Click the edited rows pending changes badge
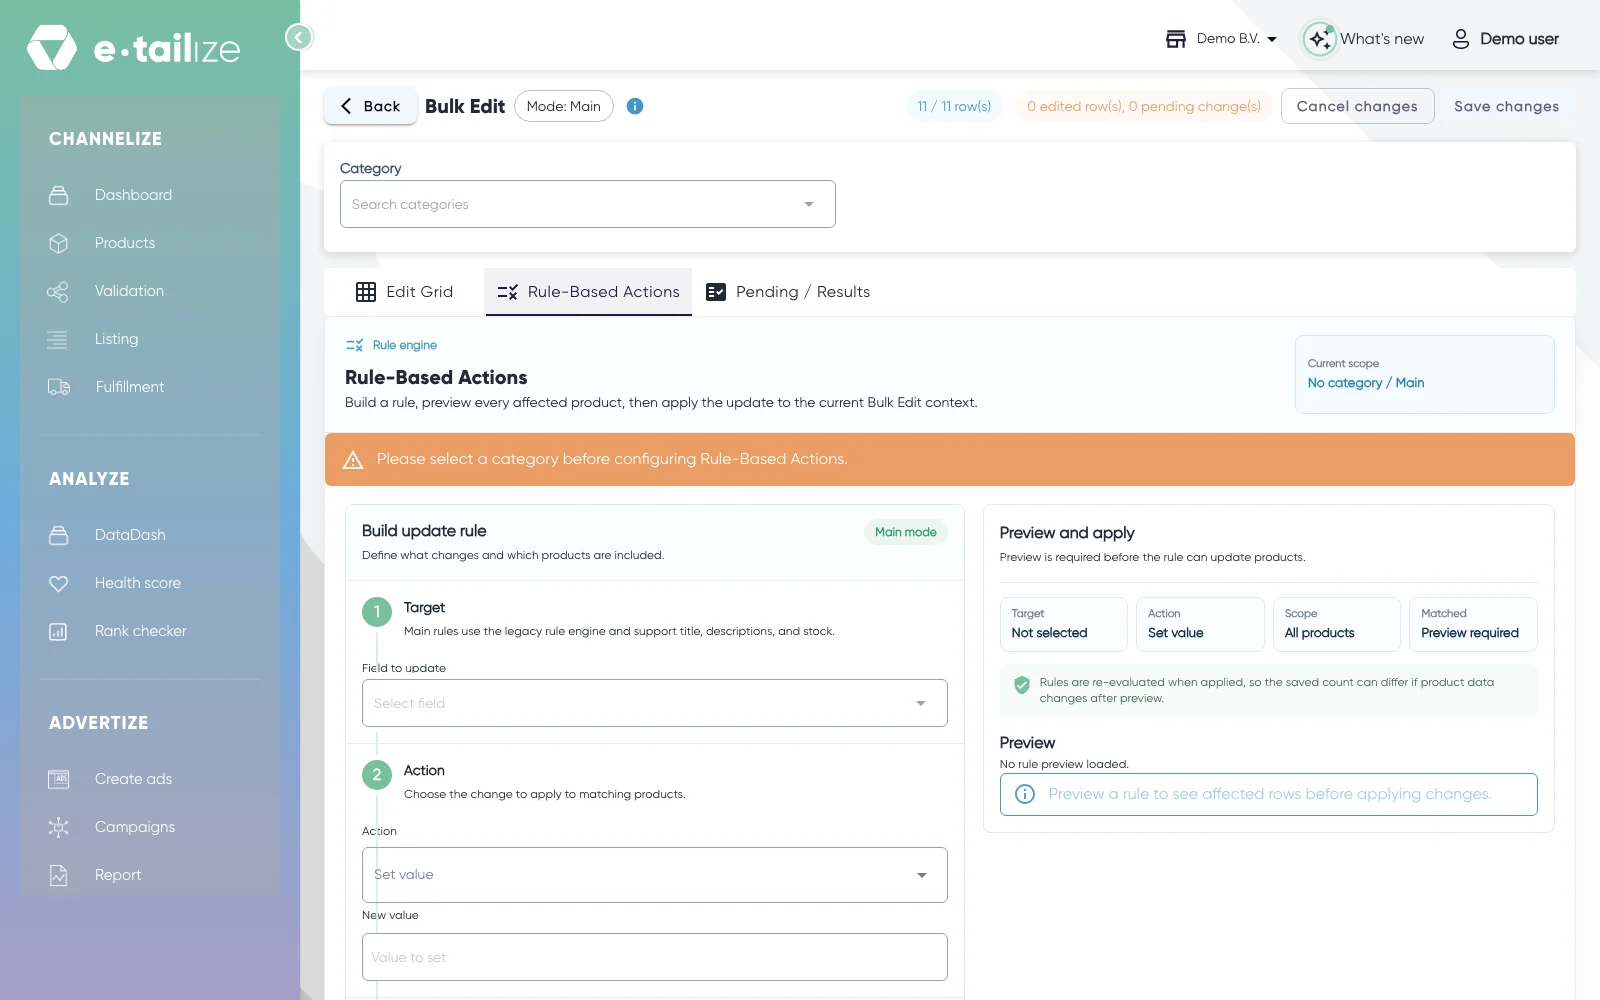This screenshot has width=1600, height=1000. pyautogui.click(x=1144, y=106)
